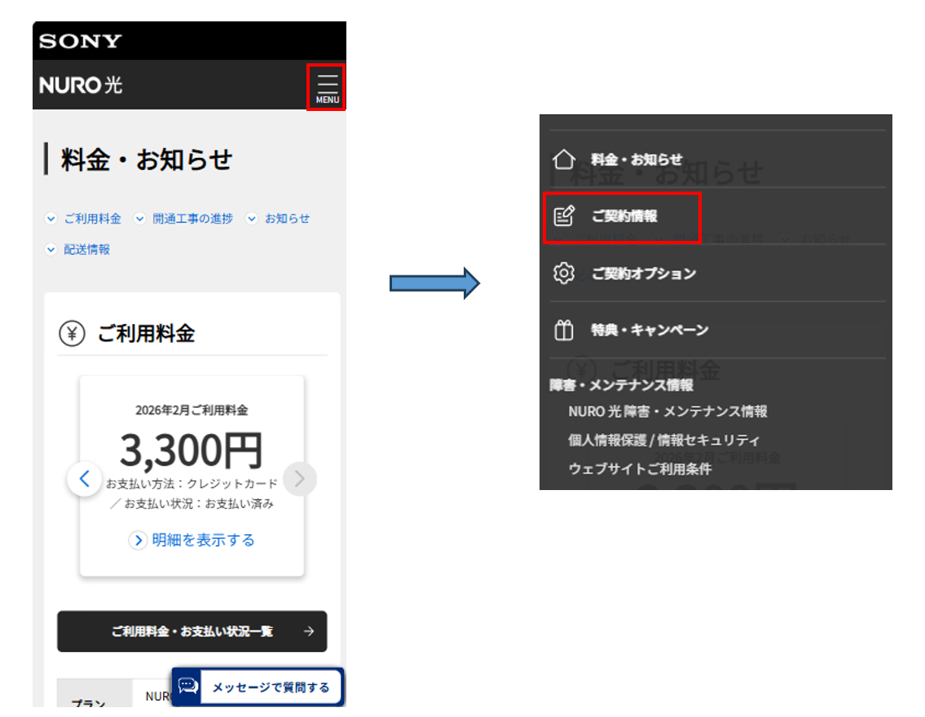Click the SONY logo in header
The image size is (925, 717).
[80, 41]
